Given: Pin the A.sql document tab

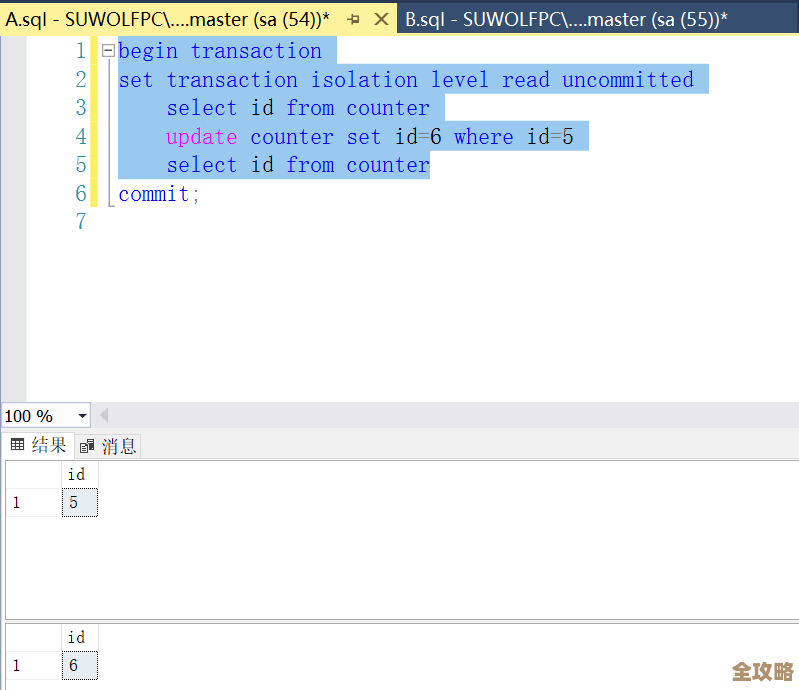Looking at the screenshot, I should pyautogui.click(x=353, y=19).
